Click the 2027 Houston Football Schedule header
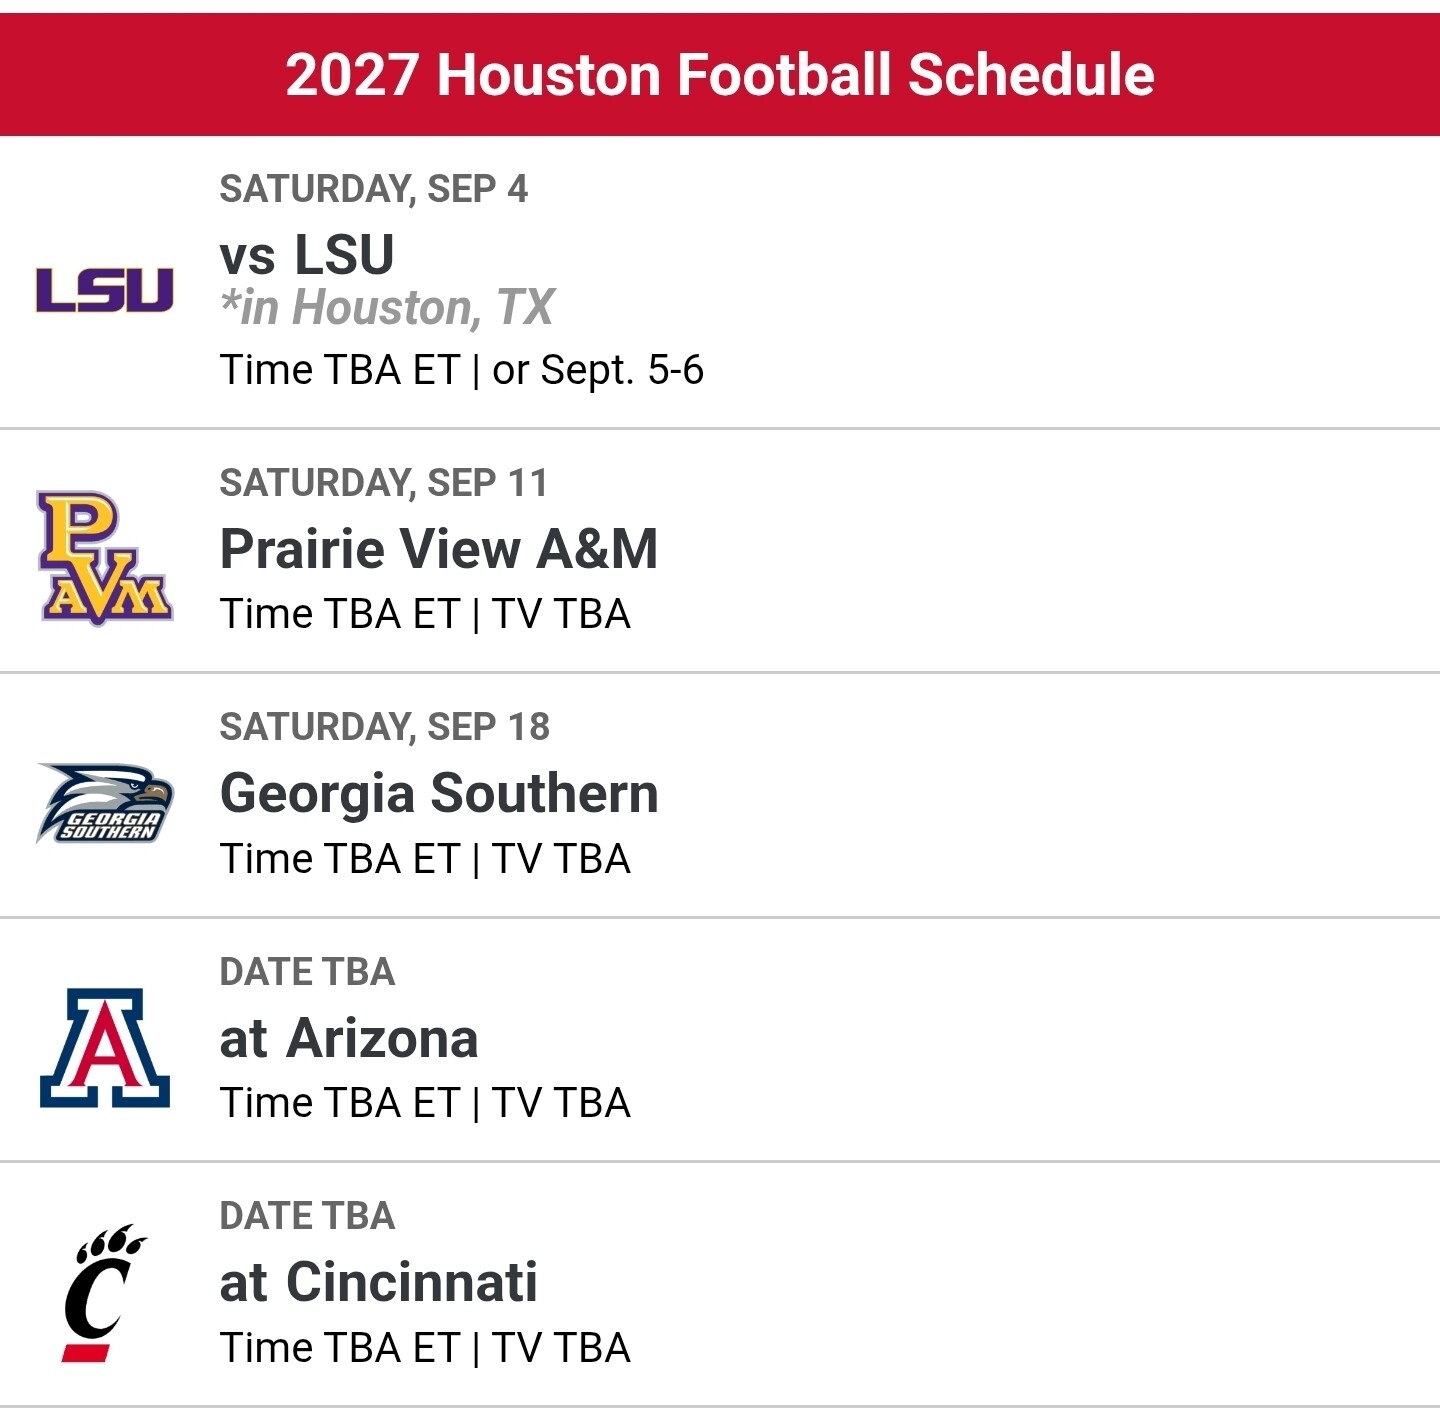 coord(720,75)
